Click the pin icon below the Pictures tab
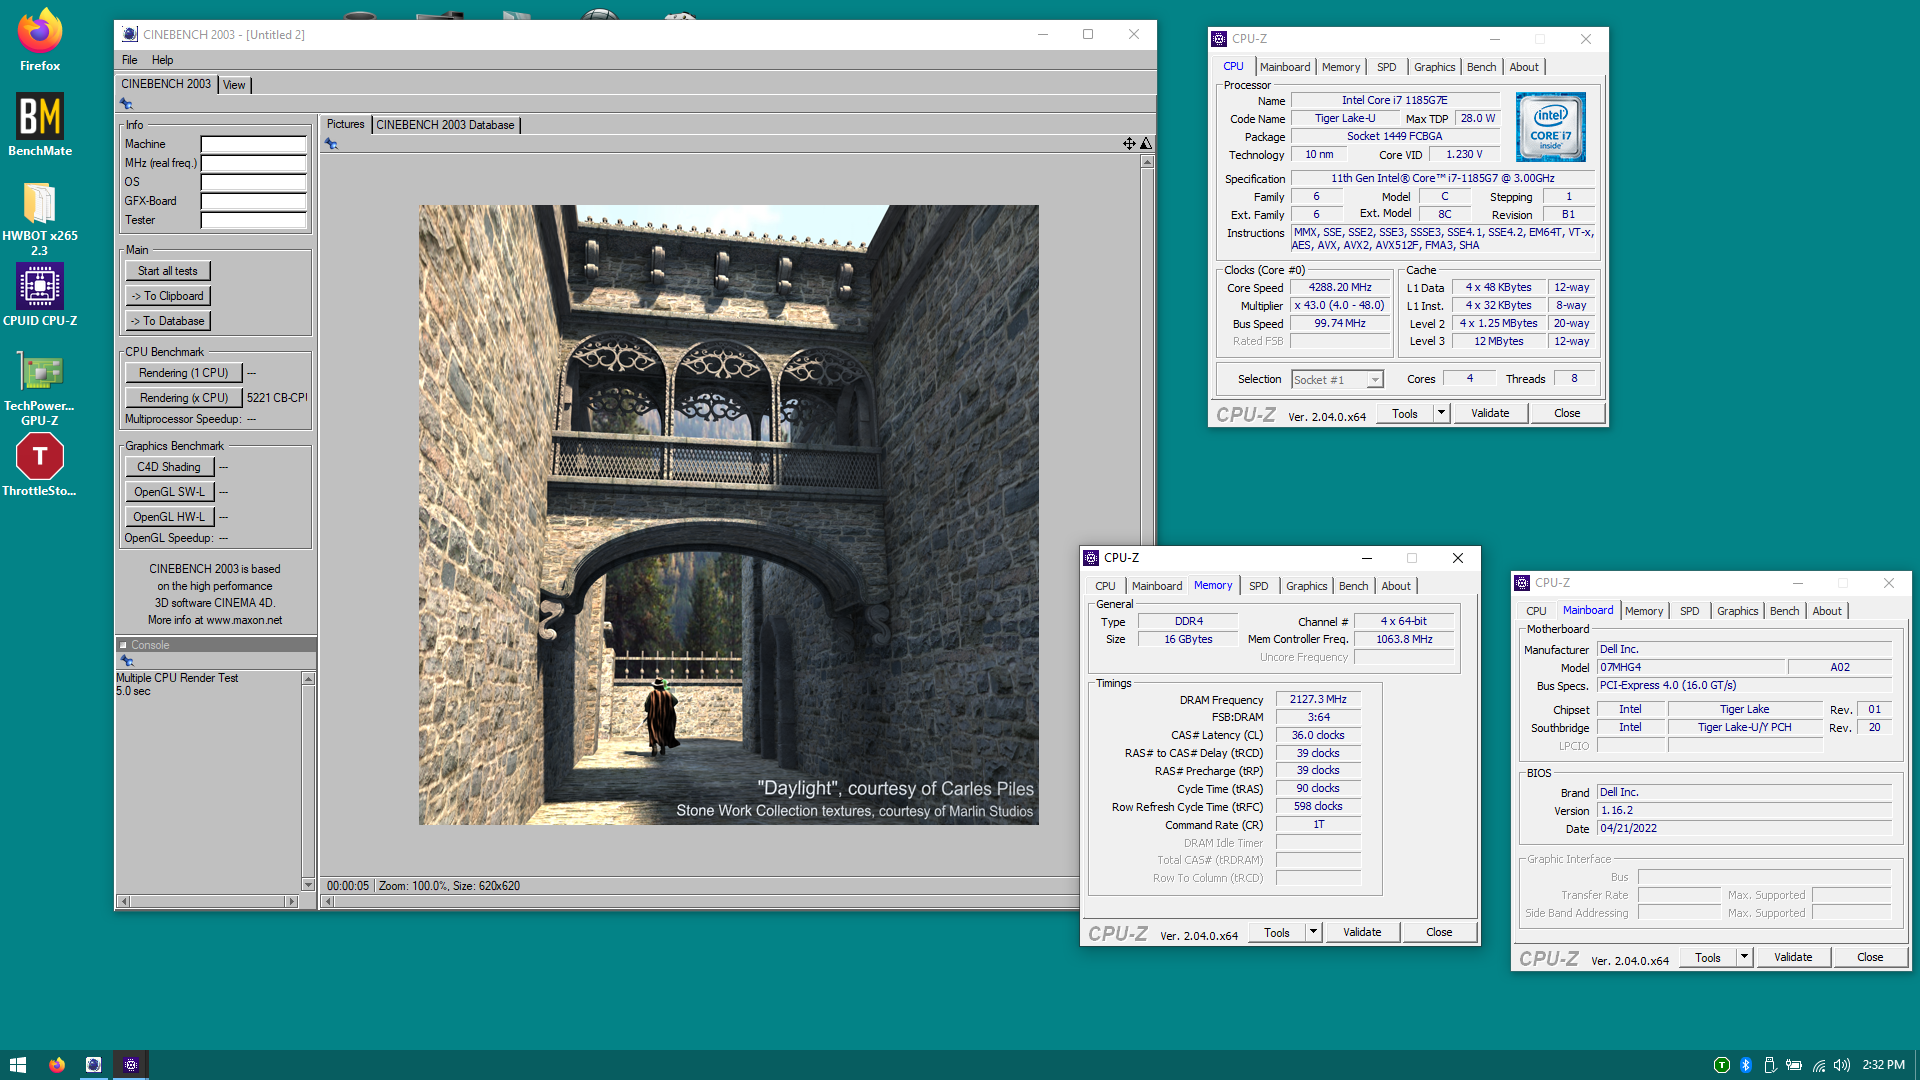Image resolution: width=1920 pixels, height=1080 pixels. coord(331,144)
